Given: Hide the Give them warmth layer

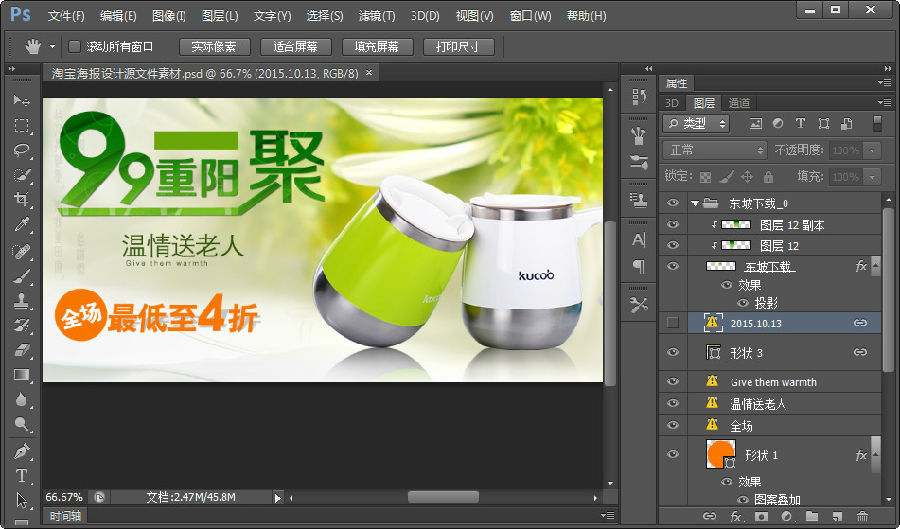Looking at the screenshot, I should point(673,381).
